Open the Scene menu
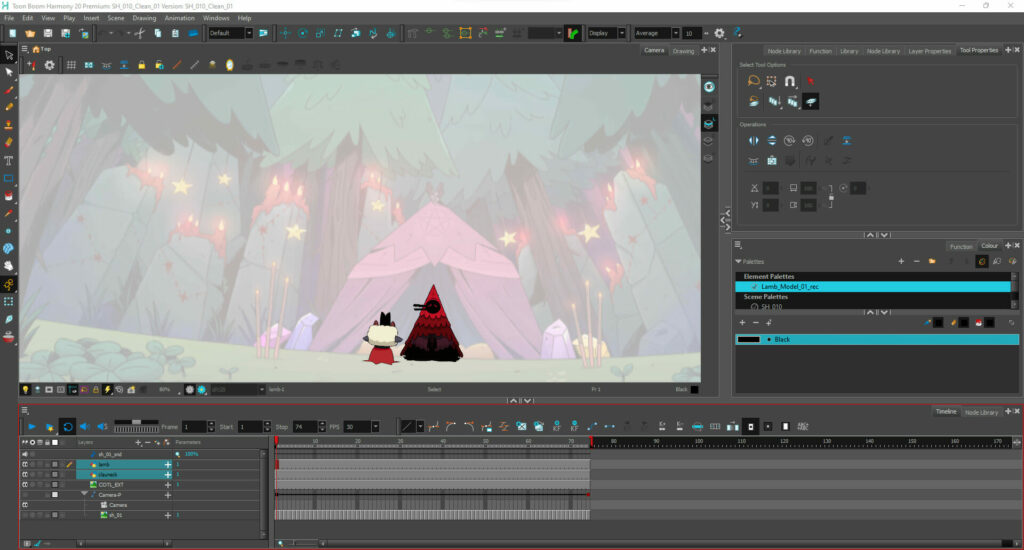Viewport: 1024px width, 550px height. tap(116, 18)
